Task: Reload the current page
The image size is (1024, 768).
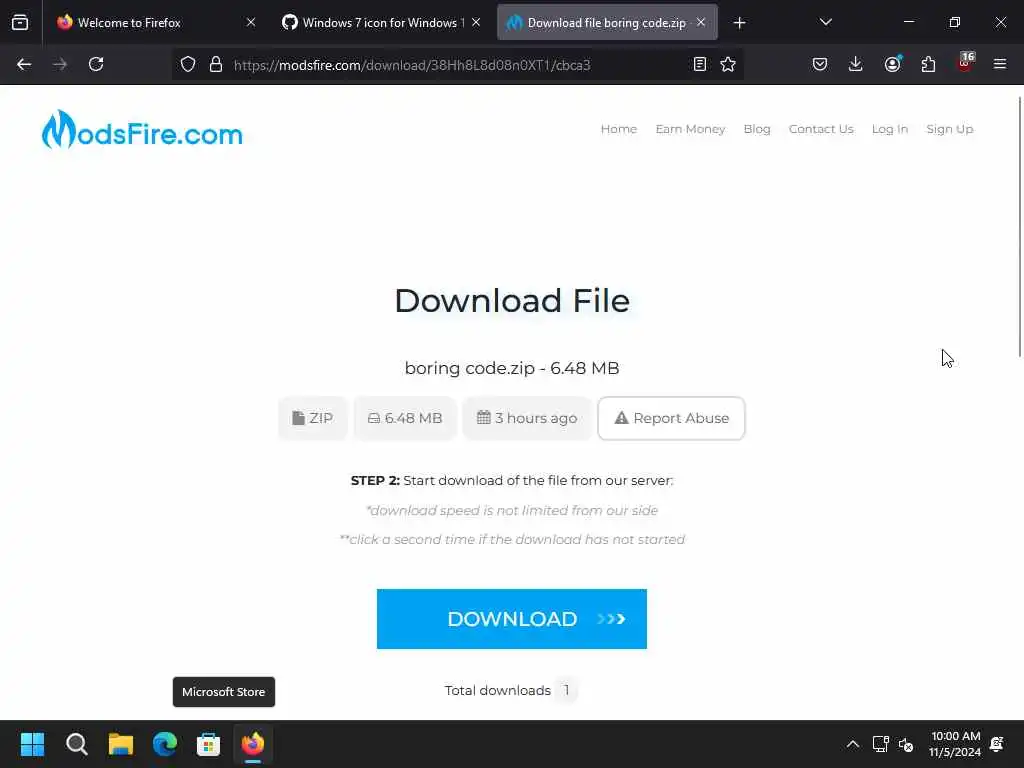Action: 96,64
